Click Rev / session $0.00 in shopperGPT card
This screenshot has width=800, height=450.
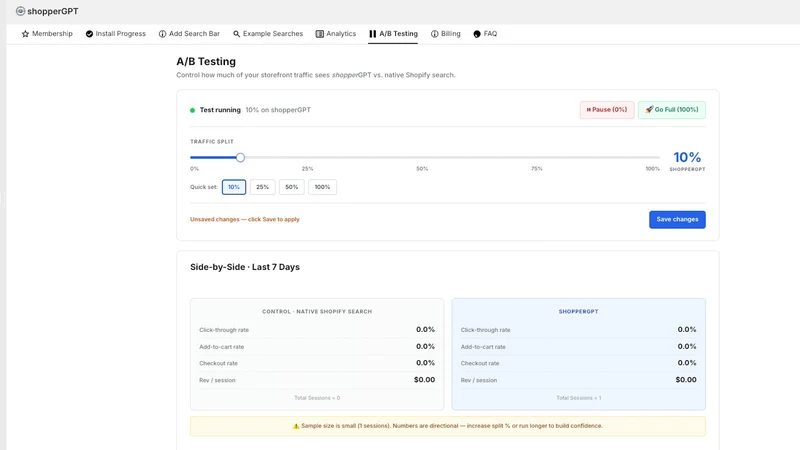[x=686, y=380]
